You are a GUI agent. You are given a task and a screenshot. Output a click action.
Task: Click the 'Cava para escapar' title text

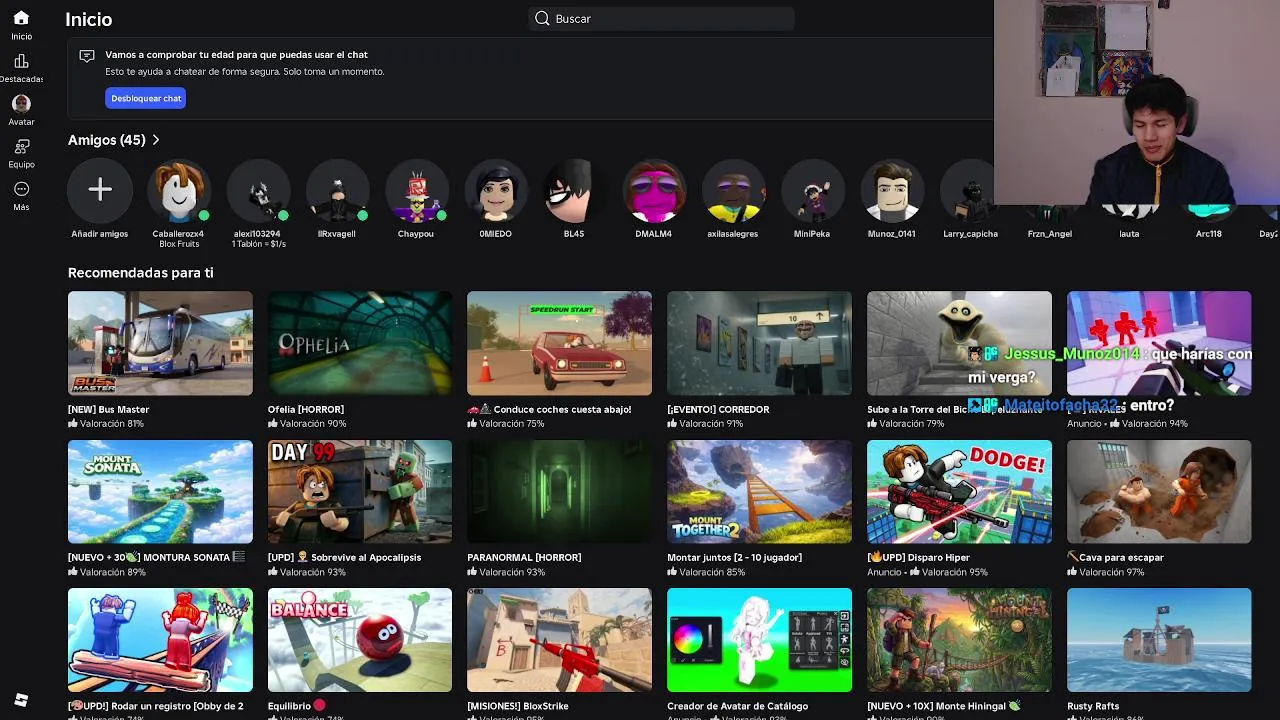click(1122, 557)
